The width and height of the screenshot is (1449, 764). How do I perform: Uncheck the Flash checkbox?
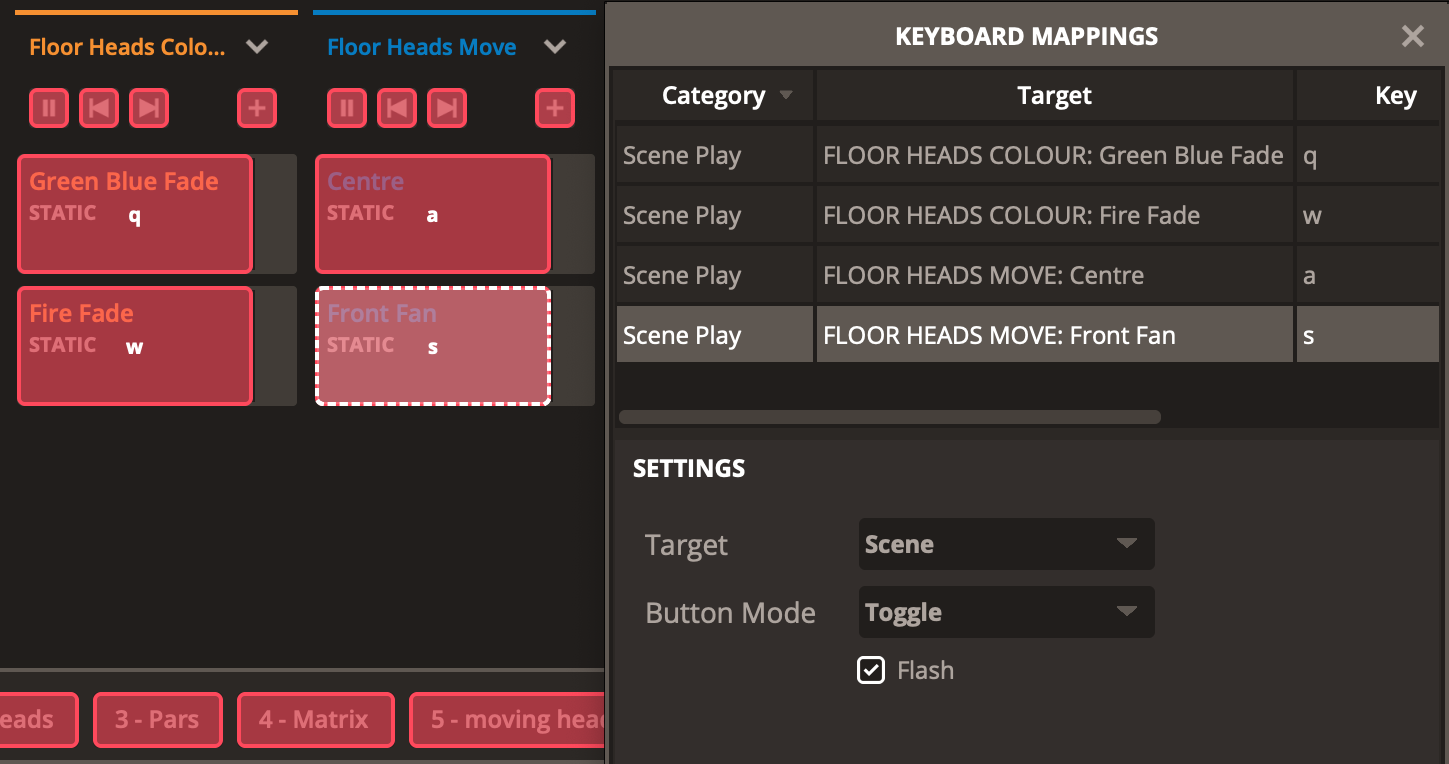pos(871,670)
